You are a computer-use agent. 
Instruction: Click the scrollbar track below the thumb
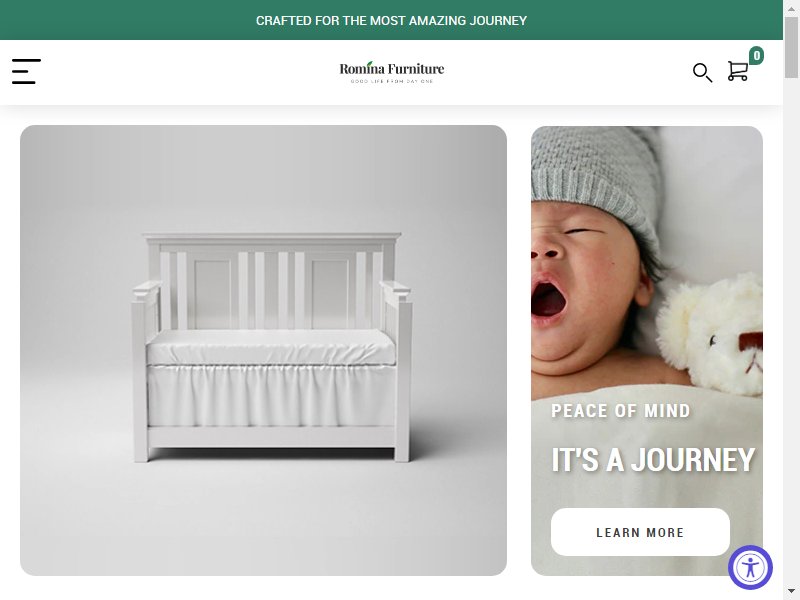pos(791,332)
